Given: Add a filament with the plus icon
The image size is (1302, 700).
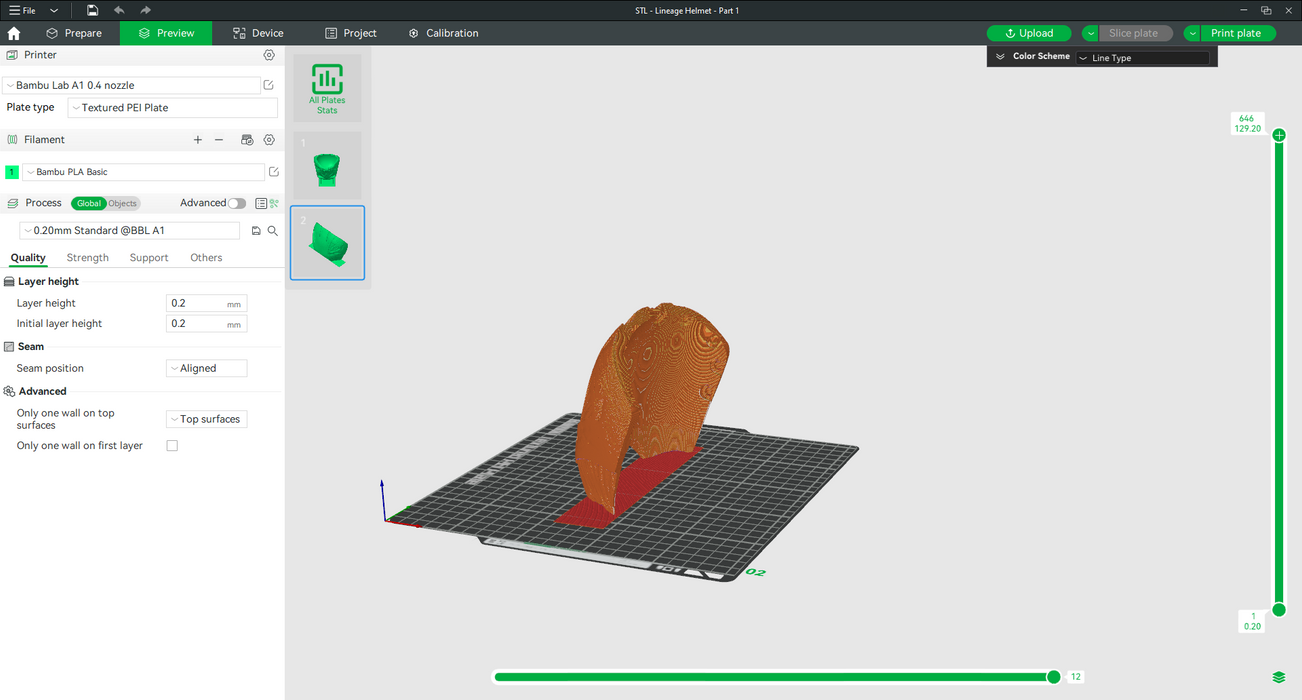Looking at the screenshot, I should coord(198,140).
